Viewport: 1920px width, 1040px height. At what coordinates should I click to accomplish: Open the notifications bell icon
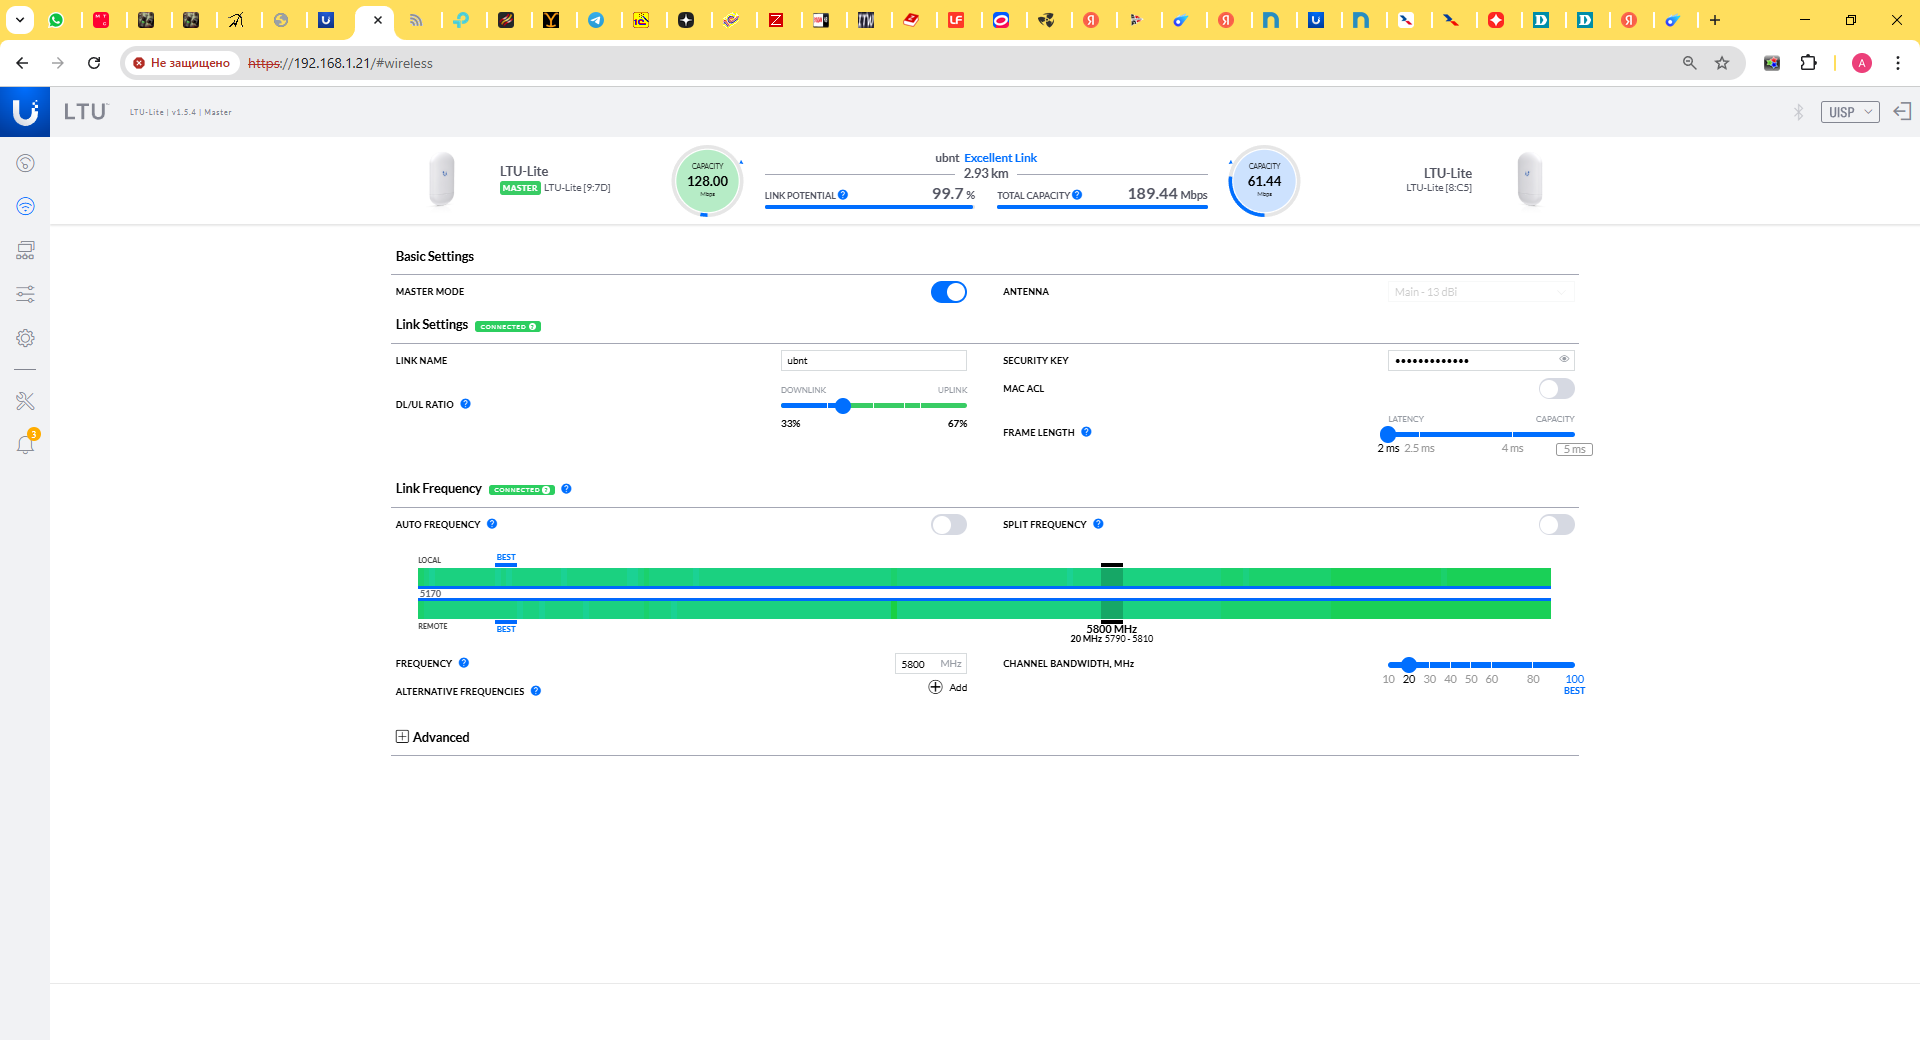[x=25, y=445]
